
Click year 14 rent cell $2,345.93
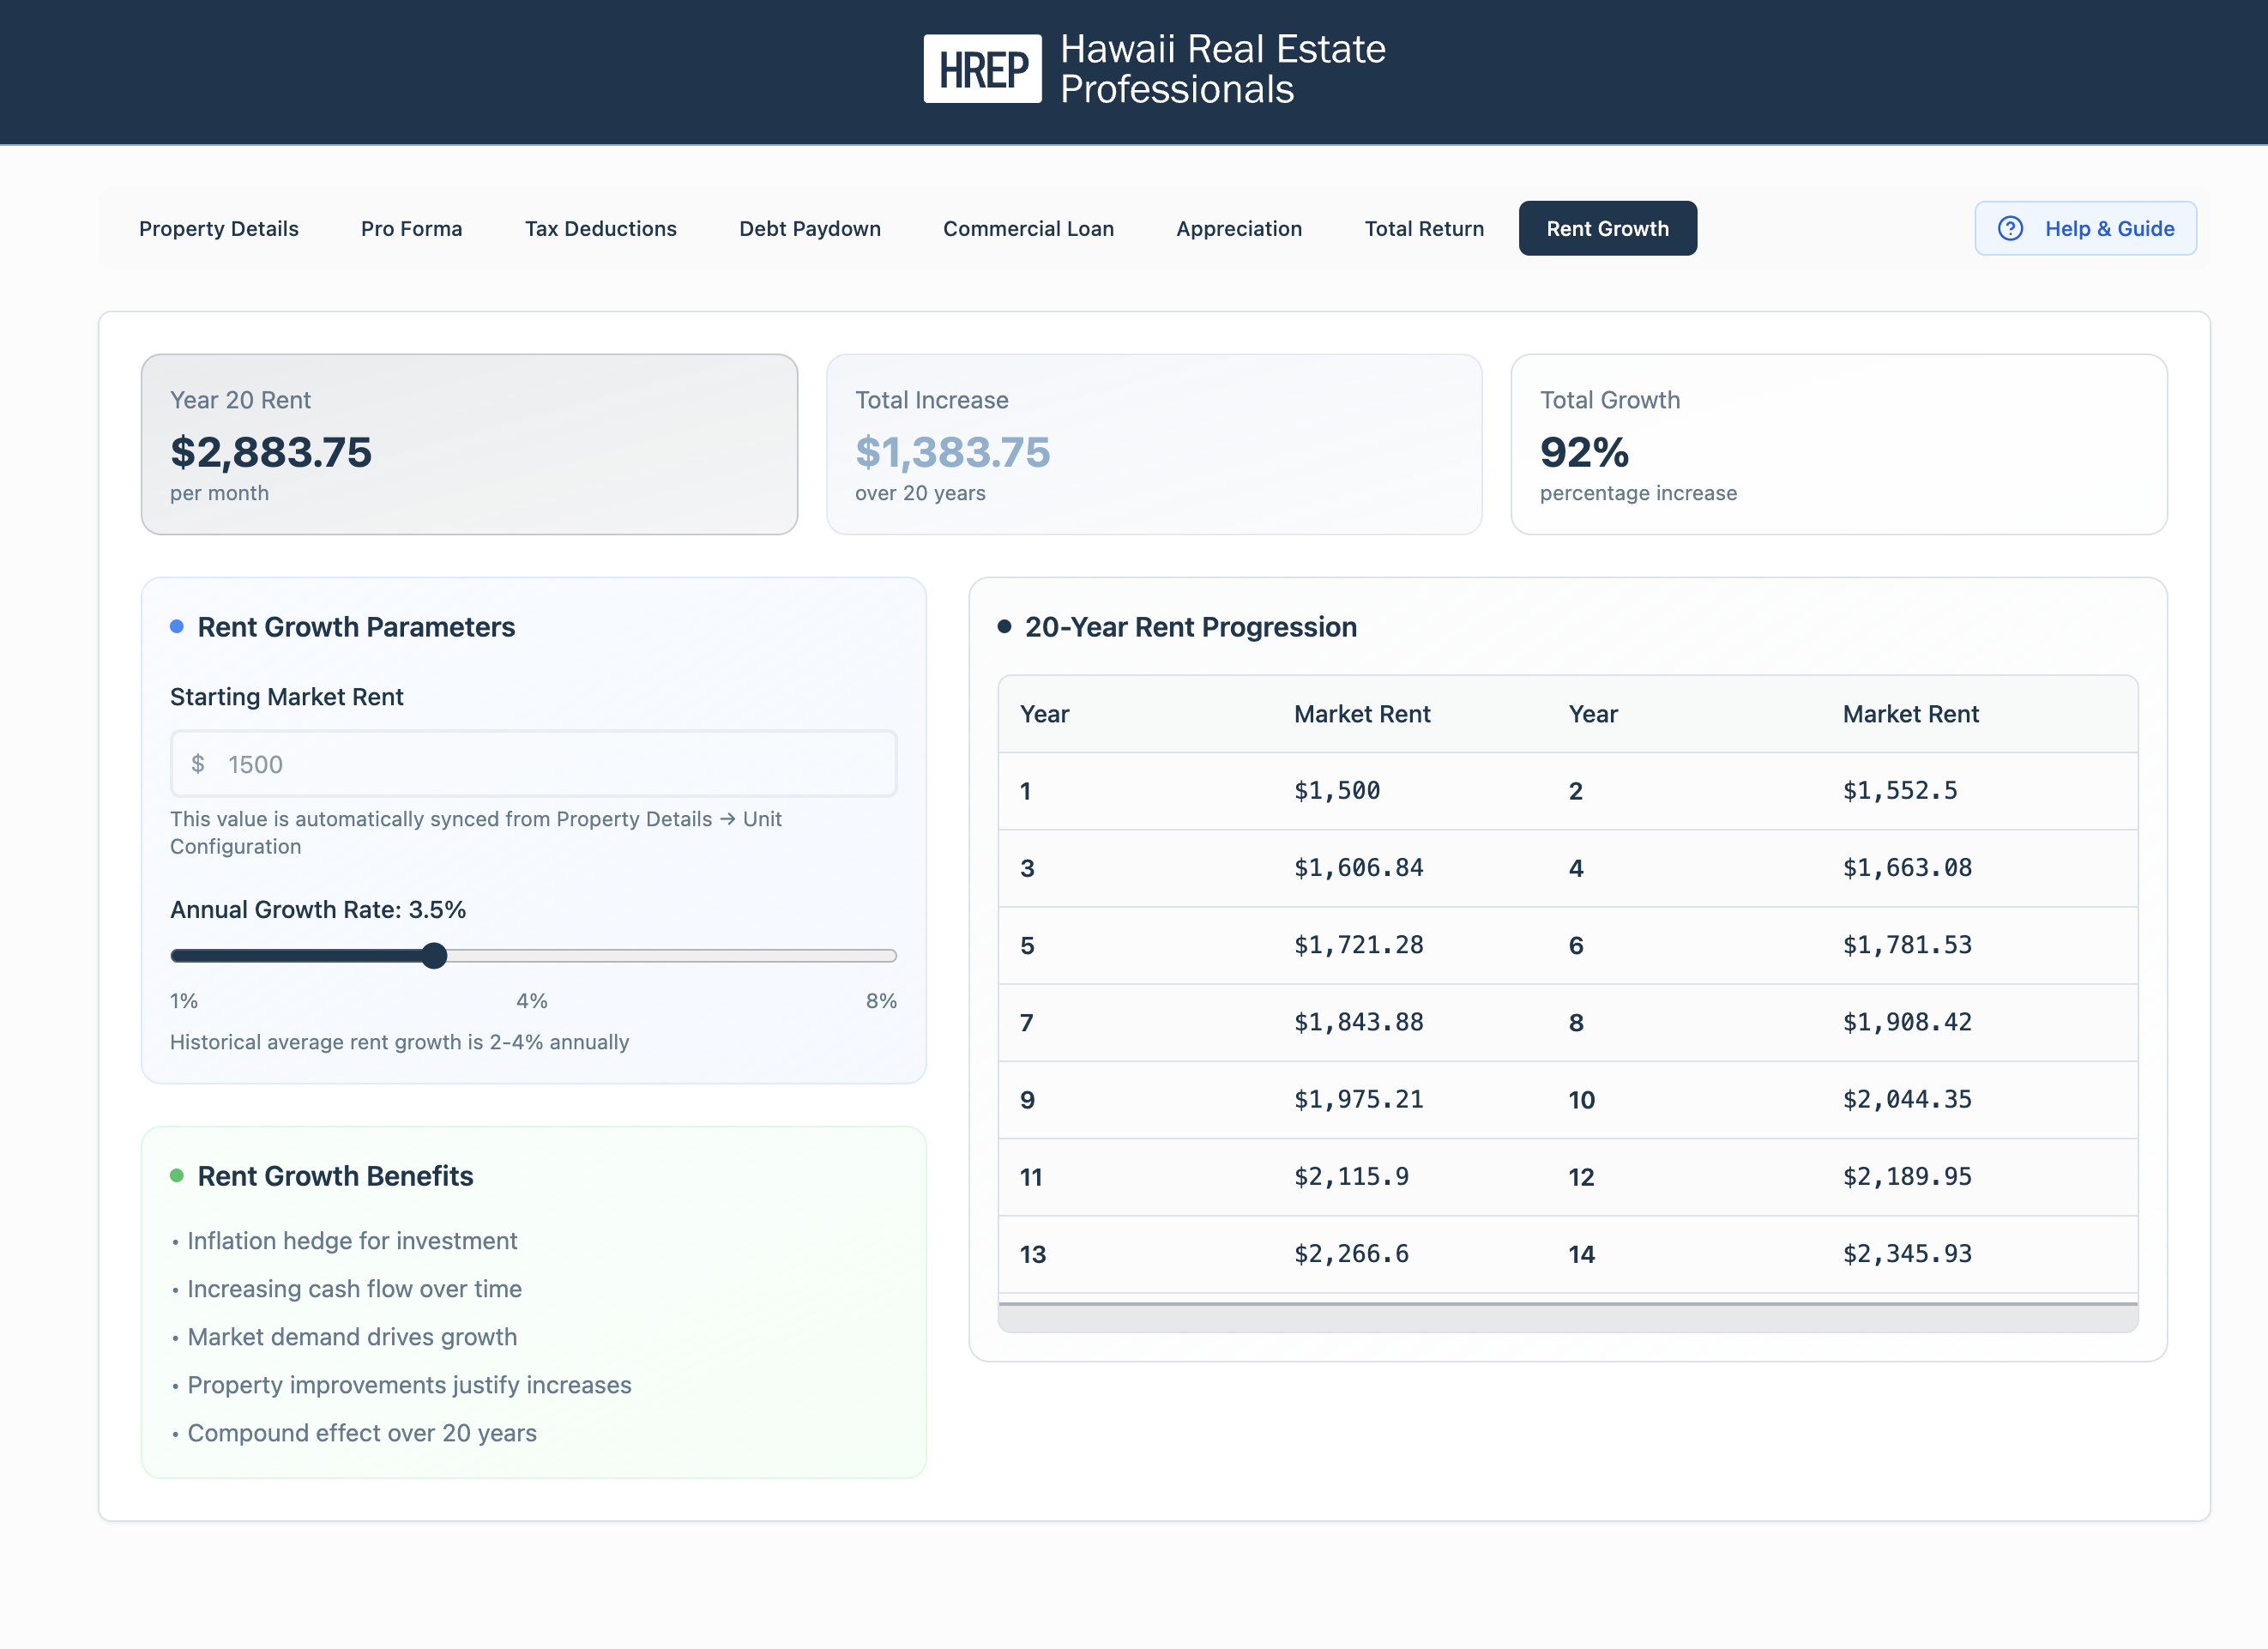pos(1907,1254)
